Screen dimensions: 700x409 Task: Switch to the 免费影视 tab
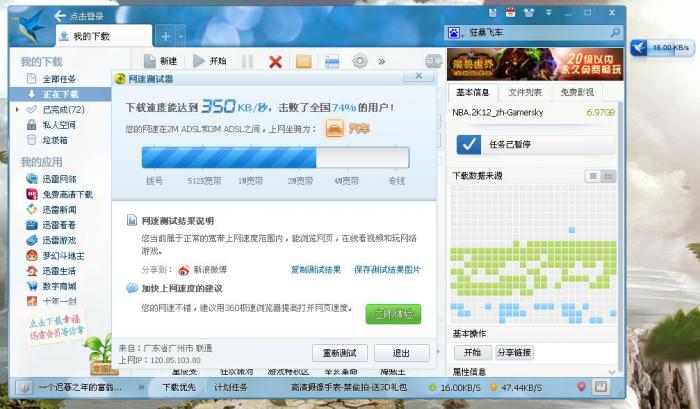[577, 92]
